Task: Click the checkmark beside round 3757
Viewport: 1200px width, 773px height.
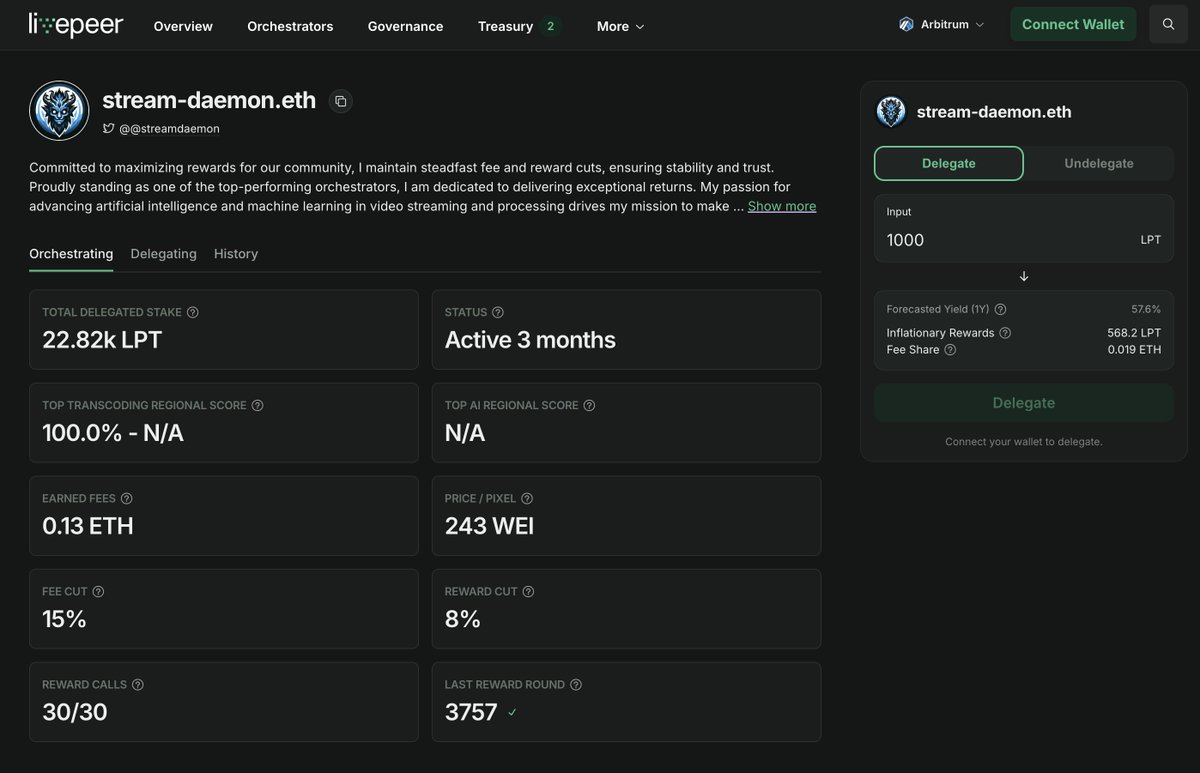Action: click(512, 712)
